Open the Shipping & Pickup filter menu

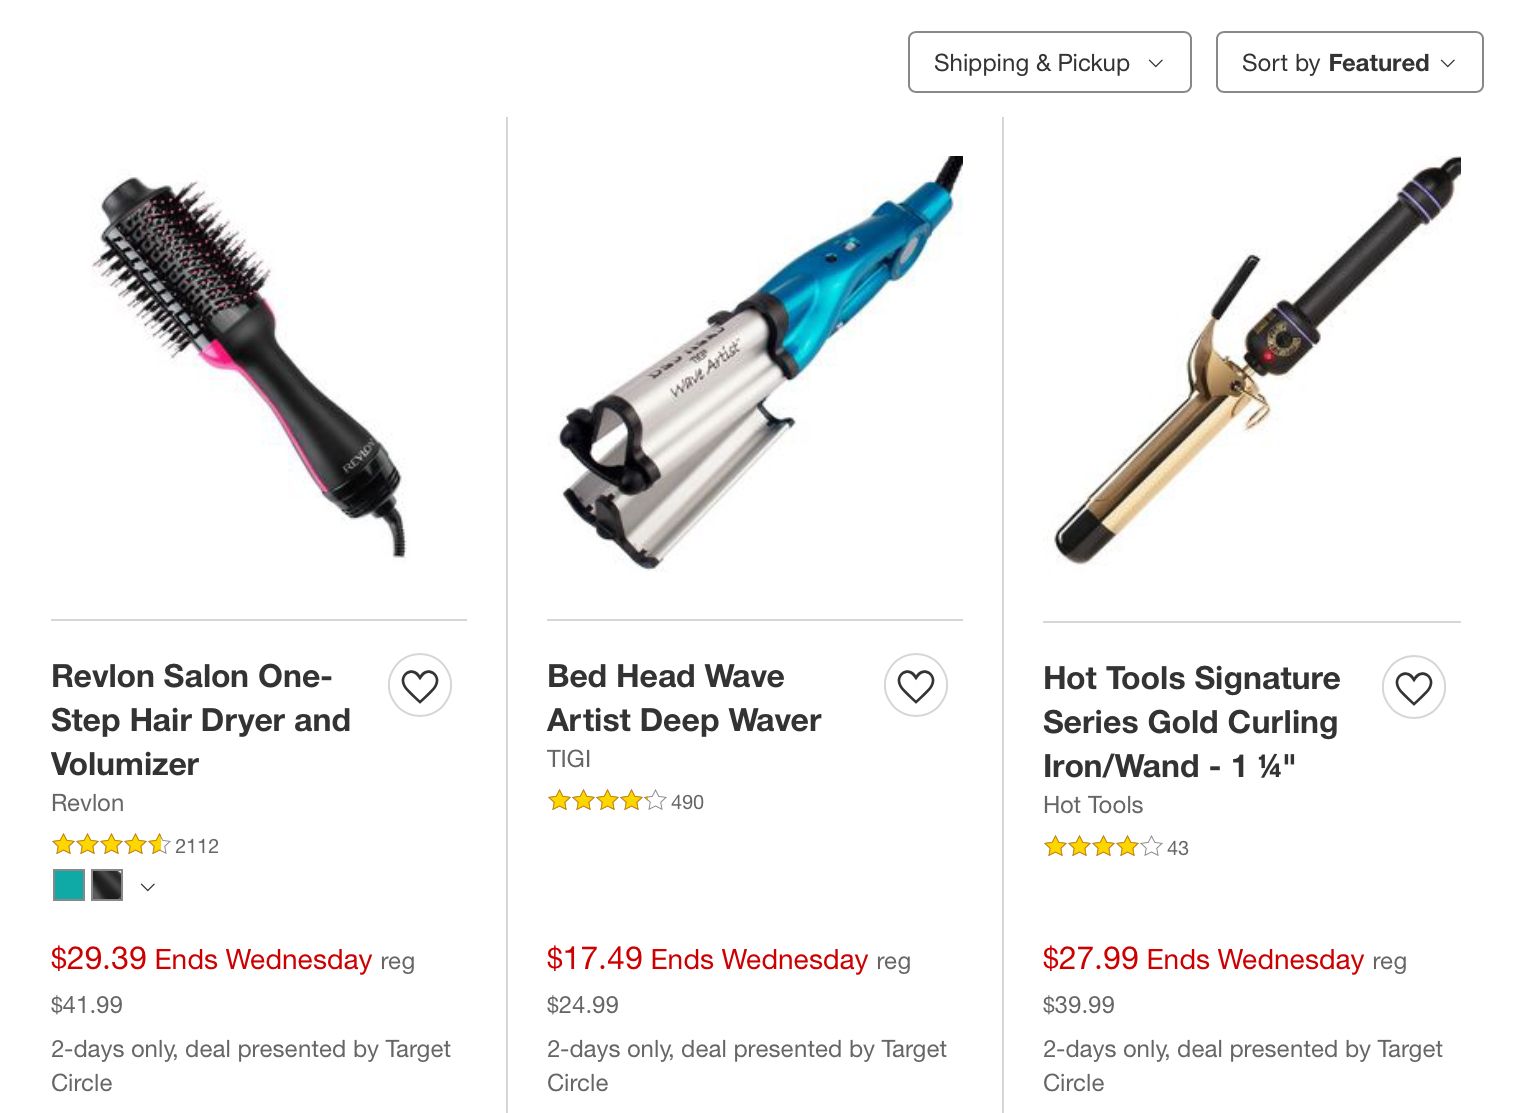(1048, 62)
